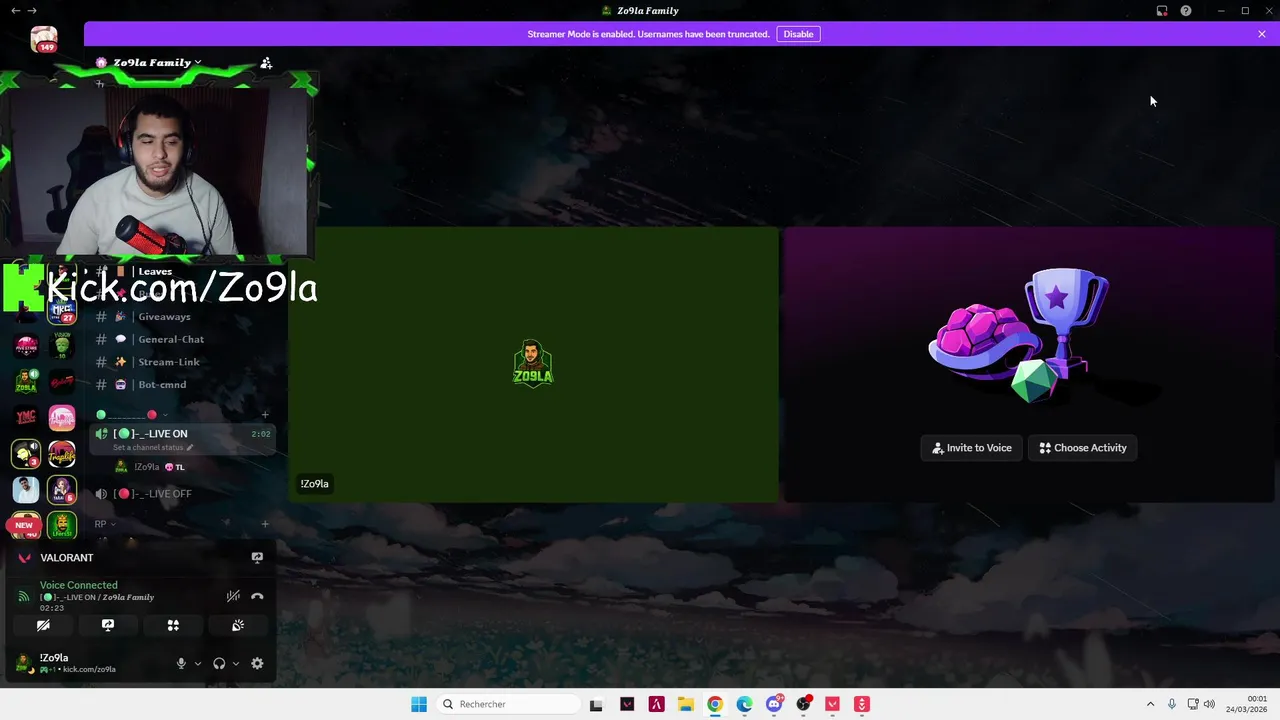
Task: Open User Settings gear
Action: tap(257, 663)
